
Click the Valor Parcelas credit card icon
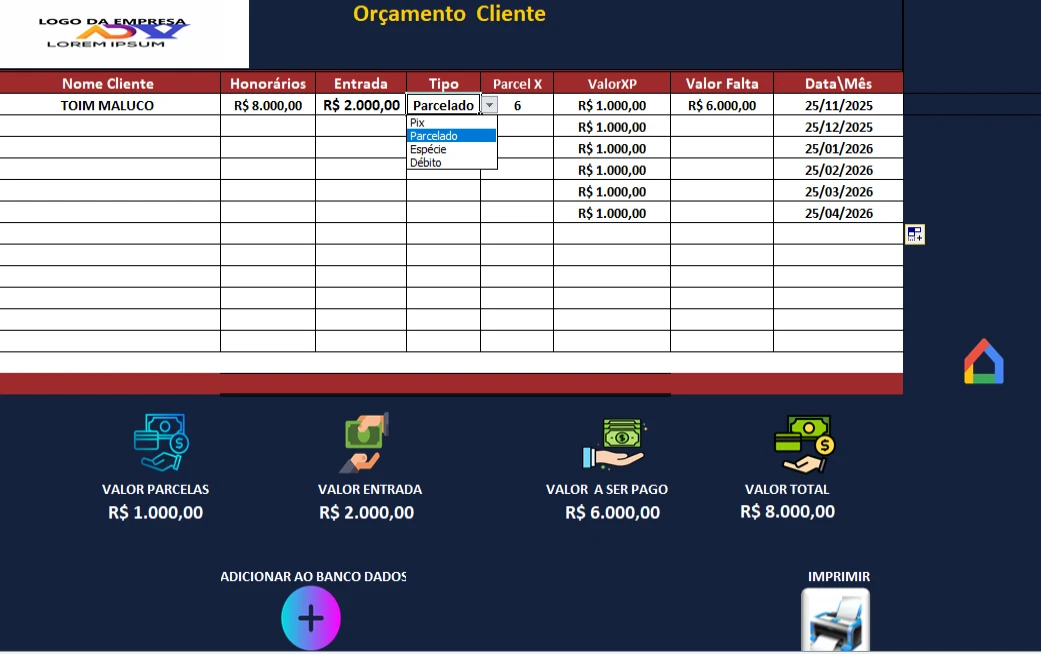pyautogui.click(x=161, y=442)
